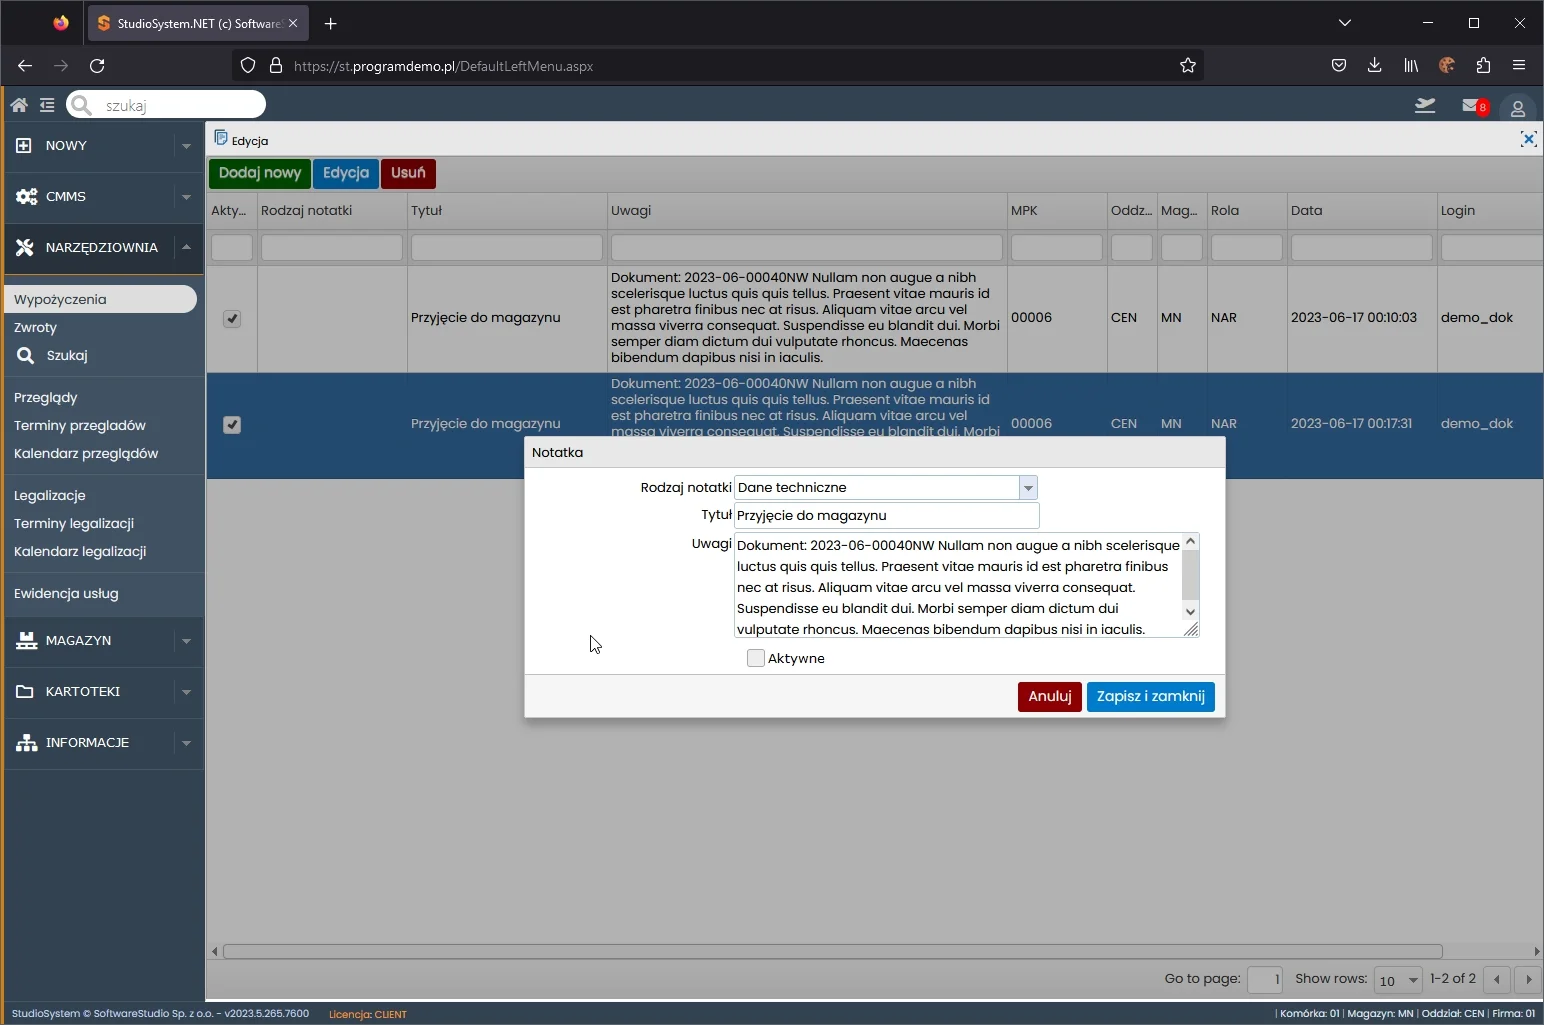Open the Rodzaj notatki dropdown
This screenshot has height=1025, width=1544.
click(x=1028, y=488)
